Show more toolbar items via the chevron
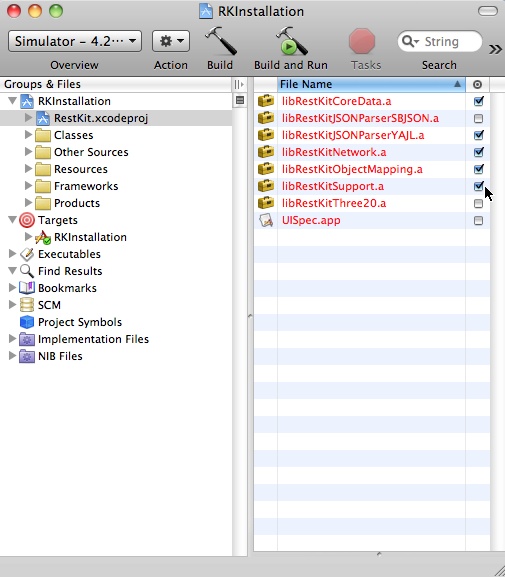This screenshot has height=577, width=505. pyautogui.click(x=495, y=49)
